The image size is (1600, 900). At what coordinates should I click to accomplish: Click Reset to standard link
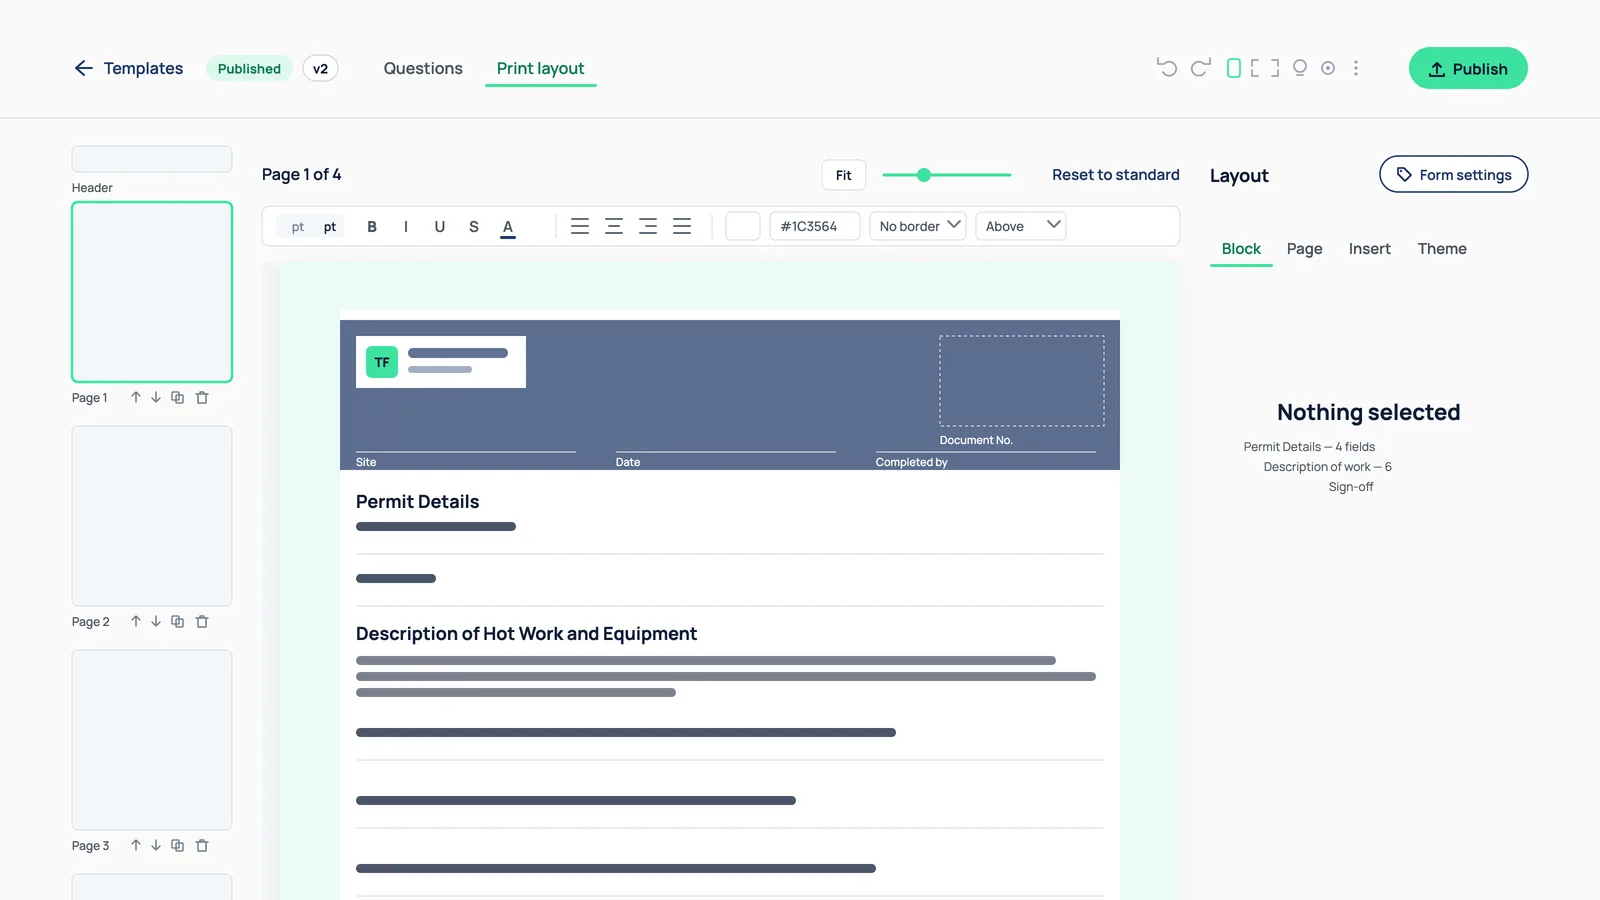pos(1116,175)
